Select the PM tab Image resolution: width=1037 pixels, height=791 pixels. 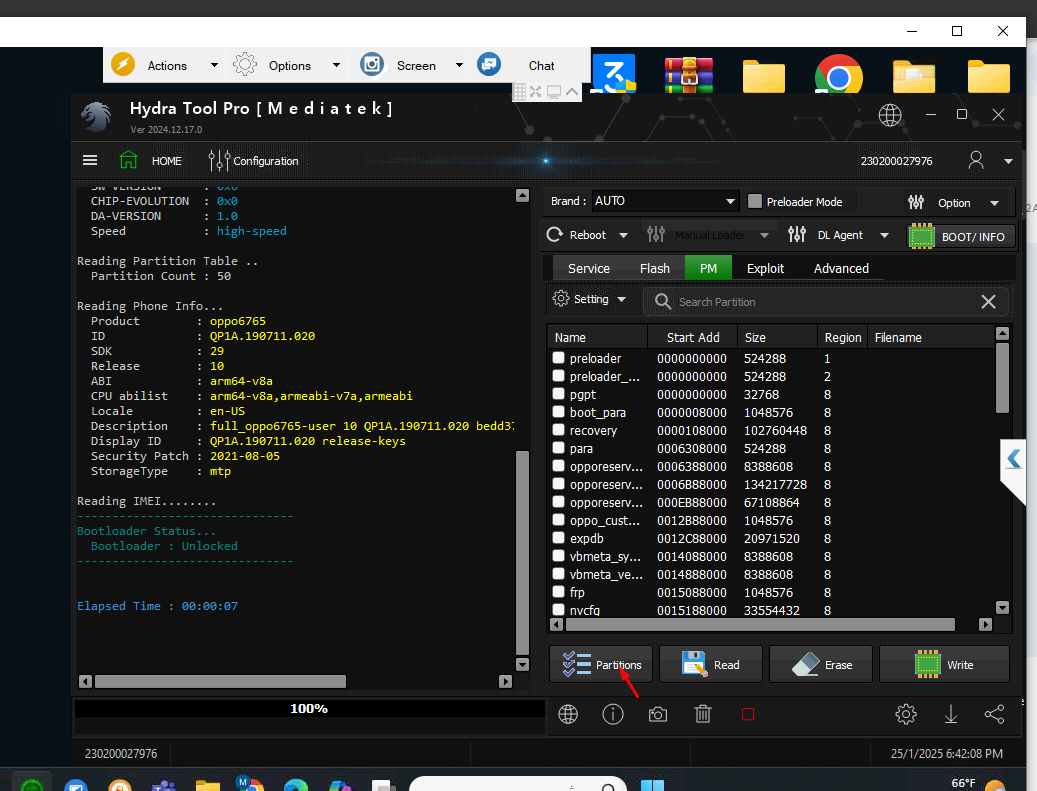[708, 269]
